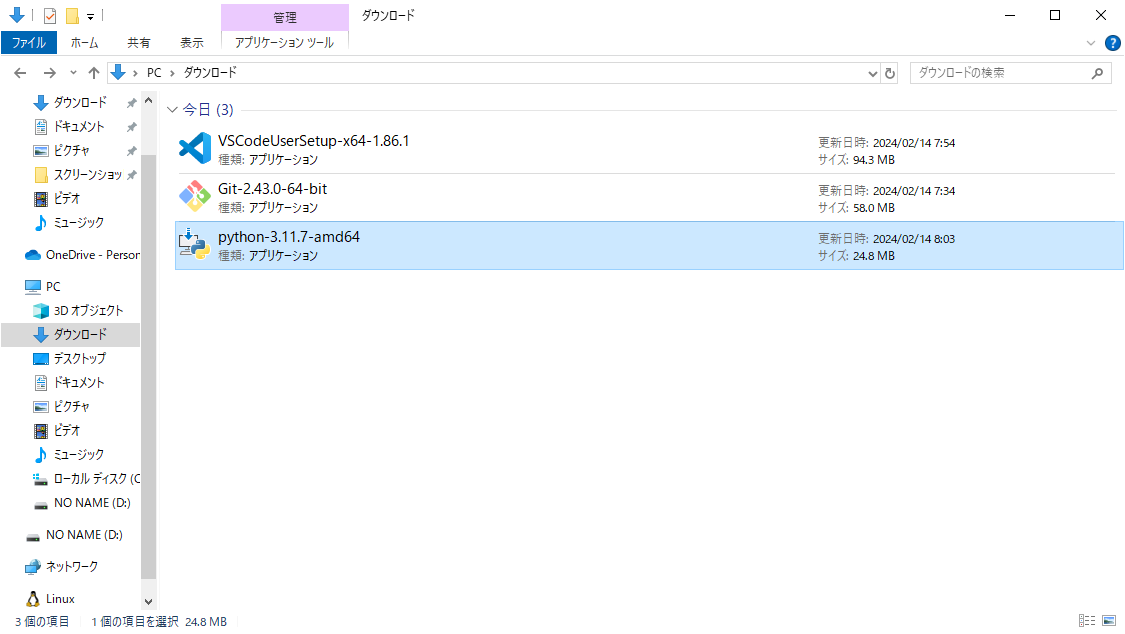Select Linux in the sidebar
Image resolution: width=1125 pixels, height=634 pixels.
click(60, 599)
